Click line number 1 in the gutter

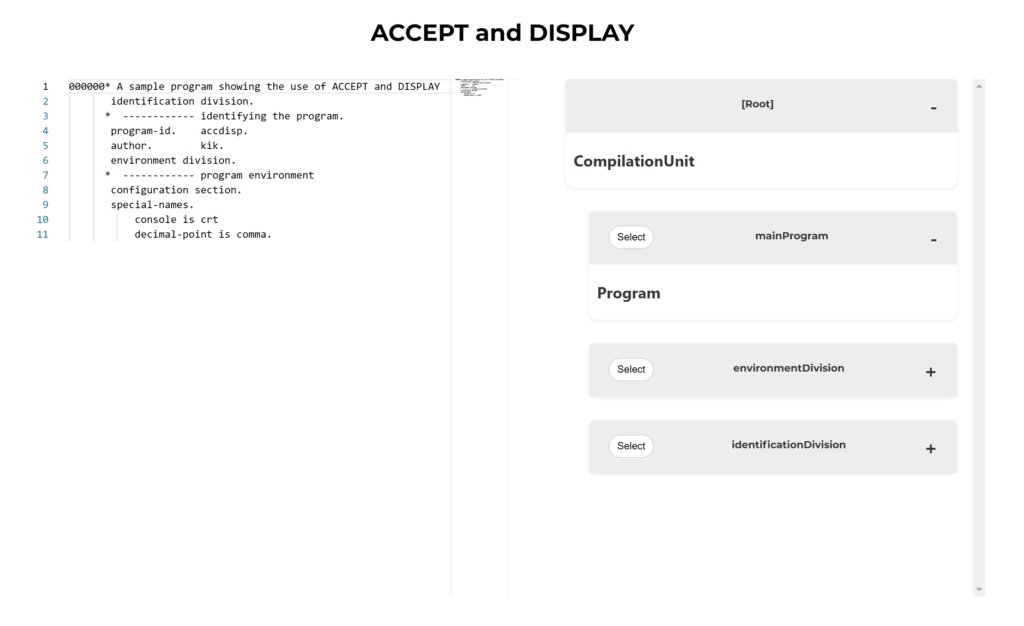click(x=45, y=87)
